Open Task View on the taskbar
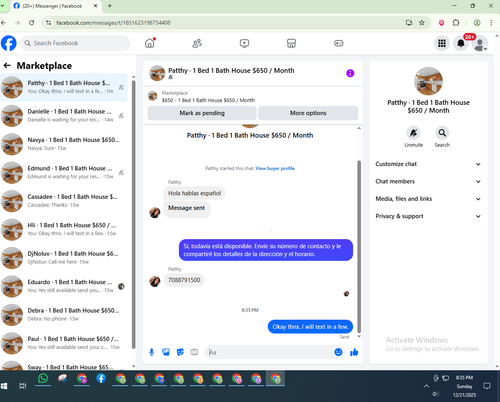 [x=23, y=386]
